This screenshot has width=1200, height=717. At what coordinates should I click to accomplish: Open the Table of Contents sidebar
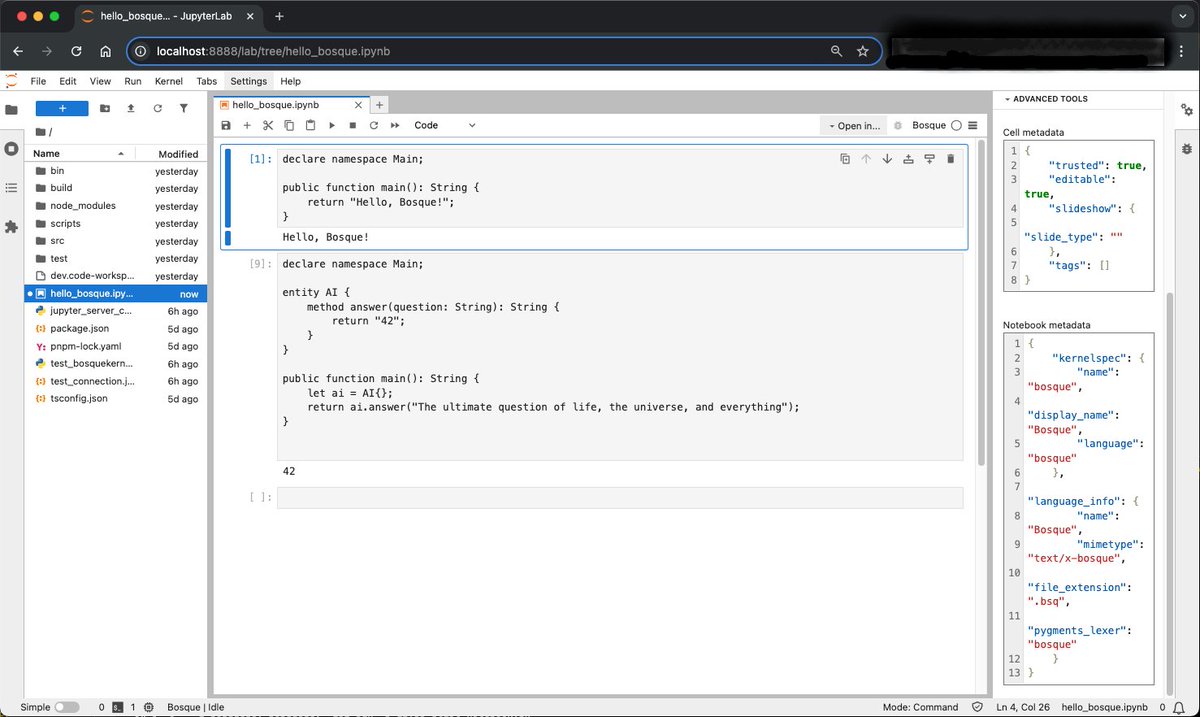11,188
